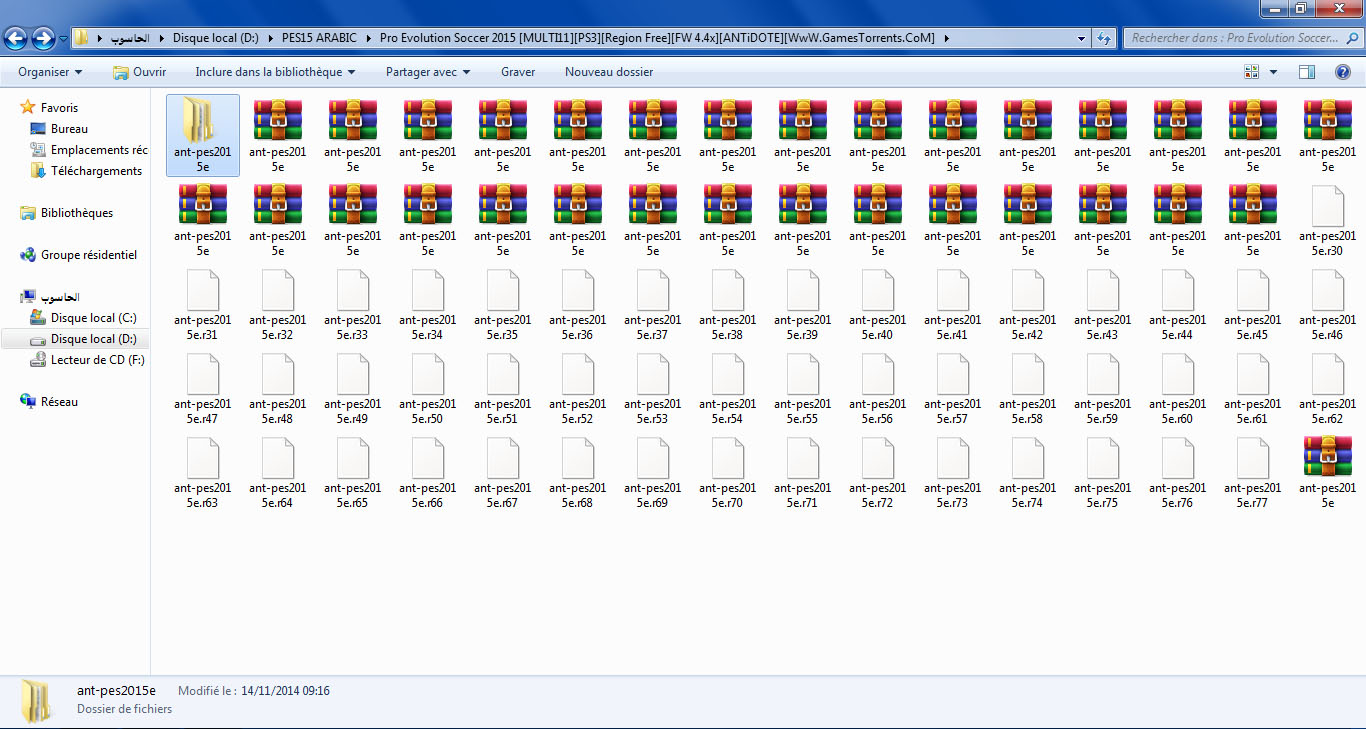Open 'Inclure dans la bibliothèque' menu
Screen dimensions: 1366x729
click(x=275, y=72)
